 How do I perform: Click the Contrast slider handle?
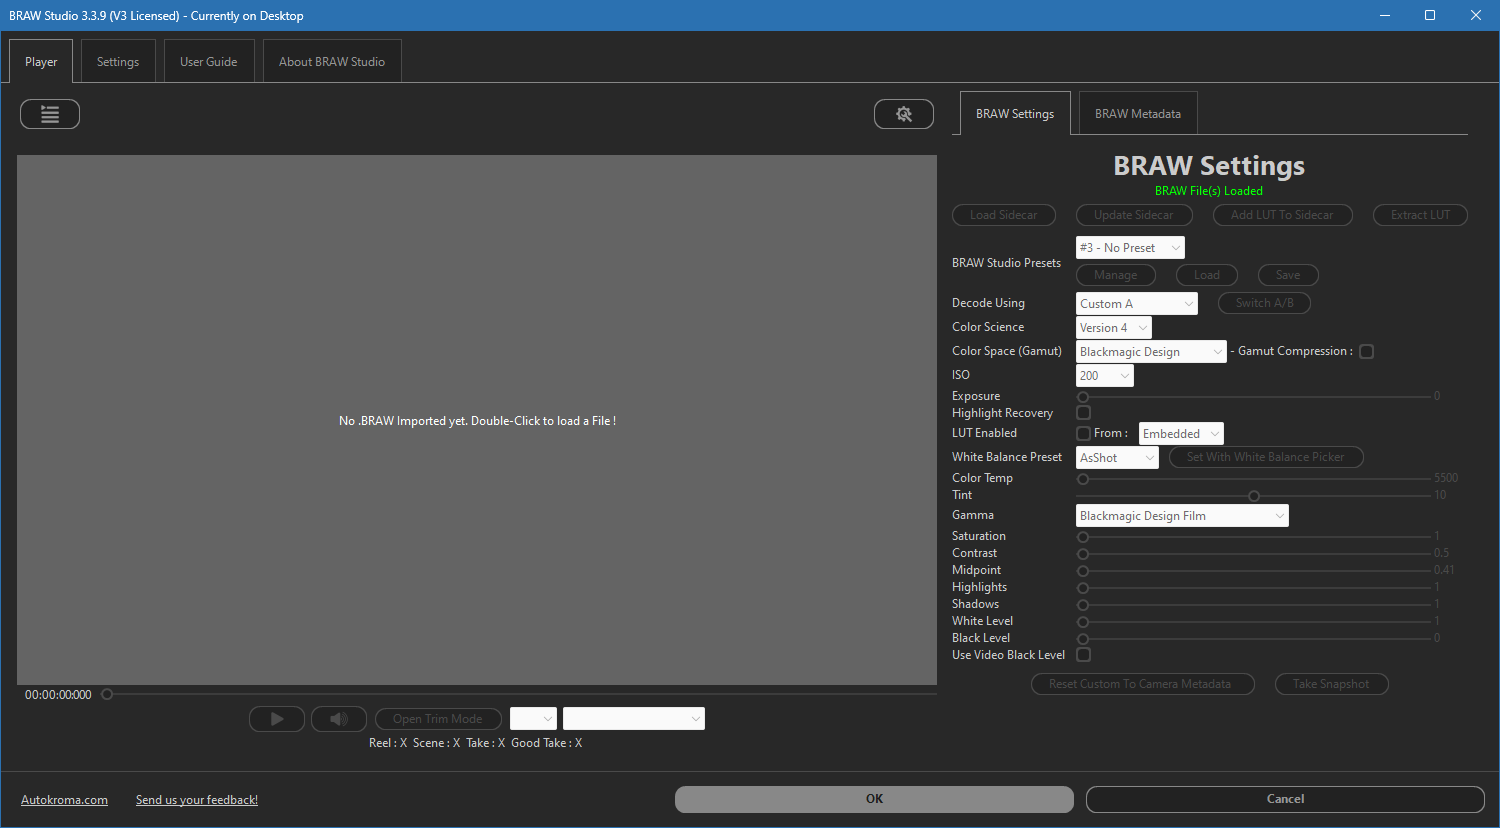[x=1083, y=554]
